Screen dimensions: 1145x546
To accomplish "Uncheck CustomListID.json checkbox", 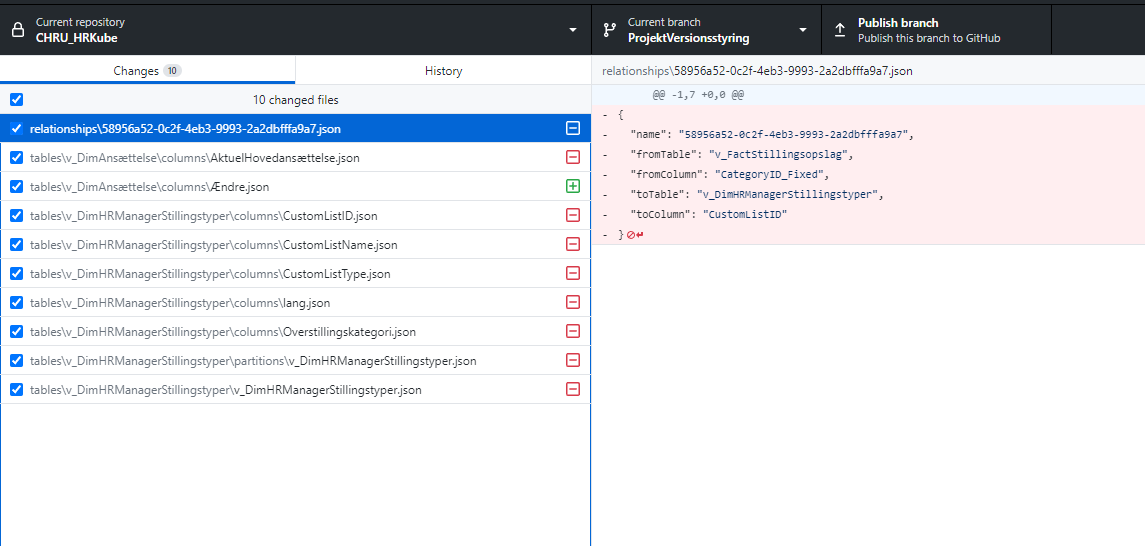I will pyautogui.click(x=17, y=215).
